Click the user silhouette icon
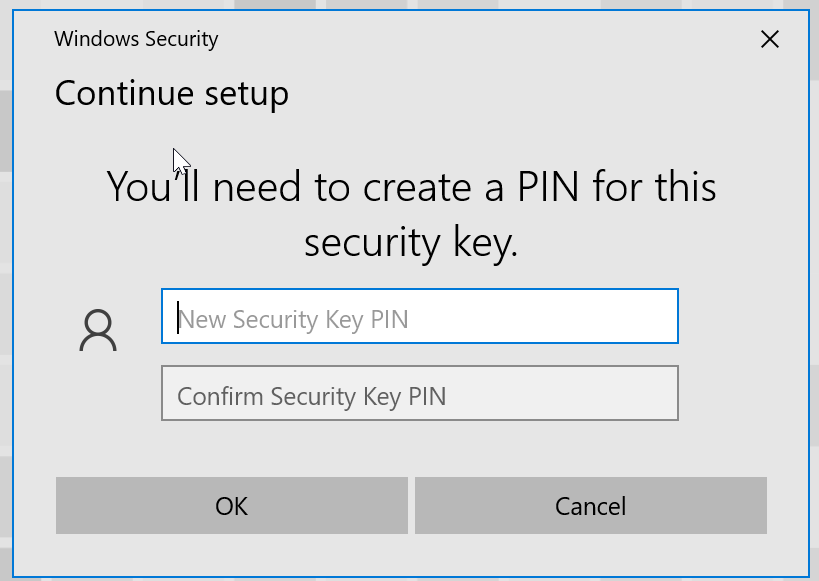The height and width of the screenshot is (581, 819). tap(98, 331)
